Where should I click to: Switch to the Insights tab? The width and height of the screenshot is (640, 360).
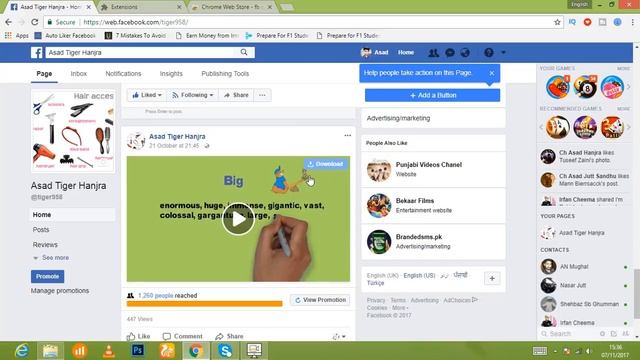tap(171, 74)
